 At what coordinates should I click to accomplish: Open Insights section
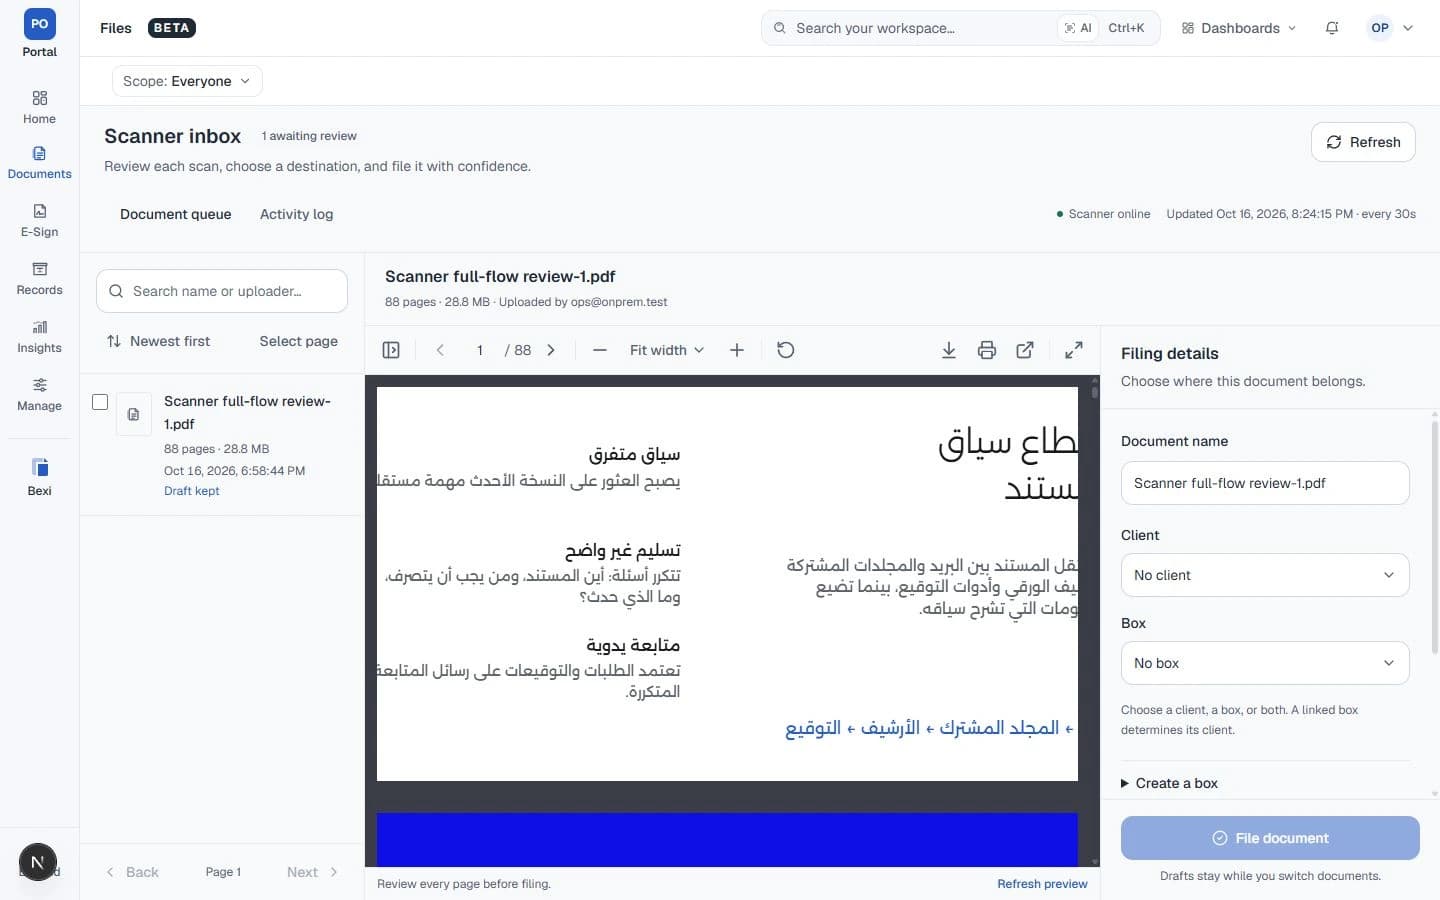[x=39, y=336]
